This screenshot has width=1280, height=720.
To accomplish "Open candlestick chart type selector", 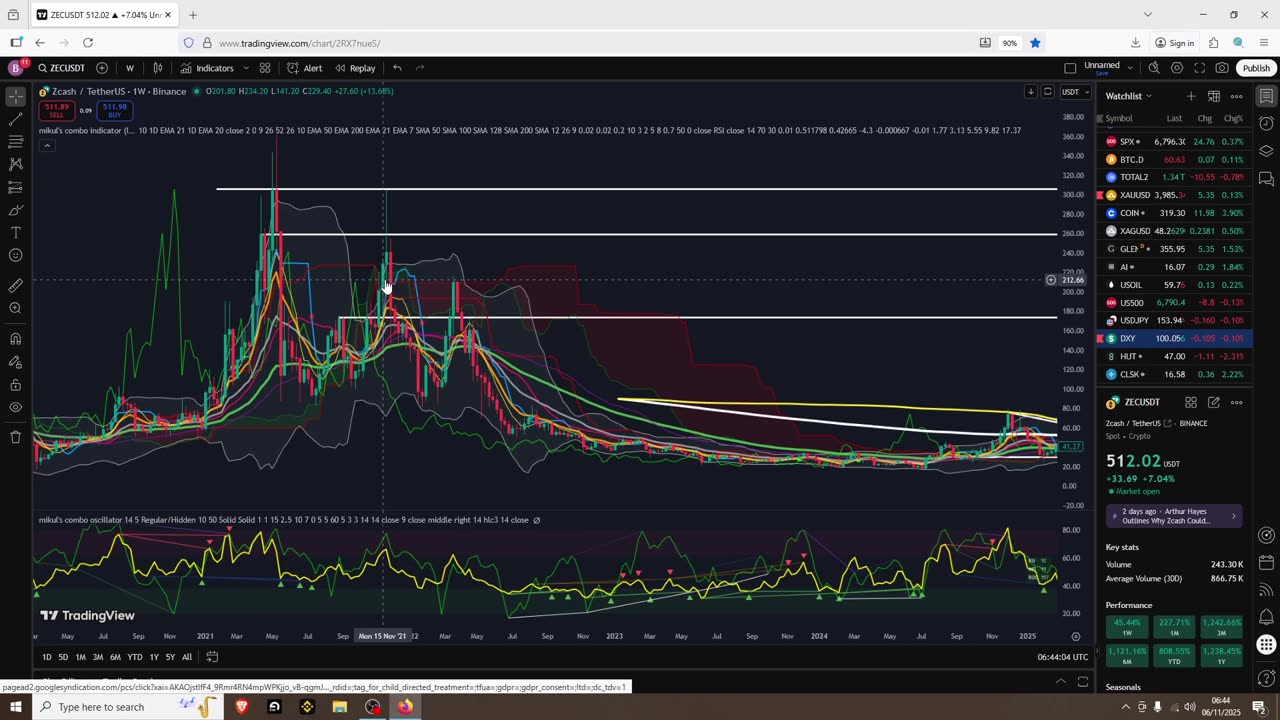I will 158,68.
